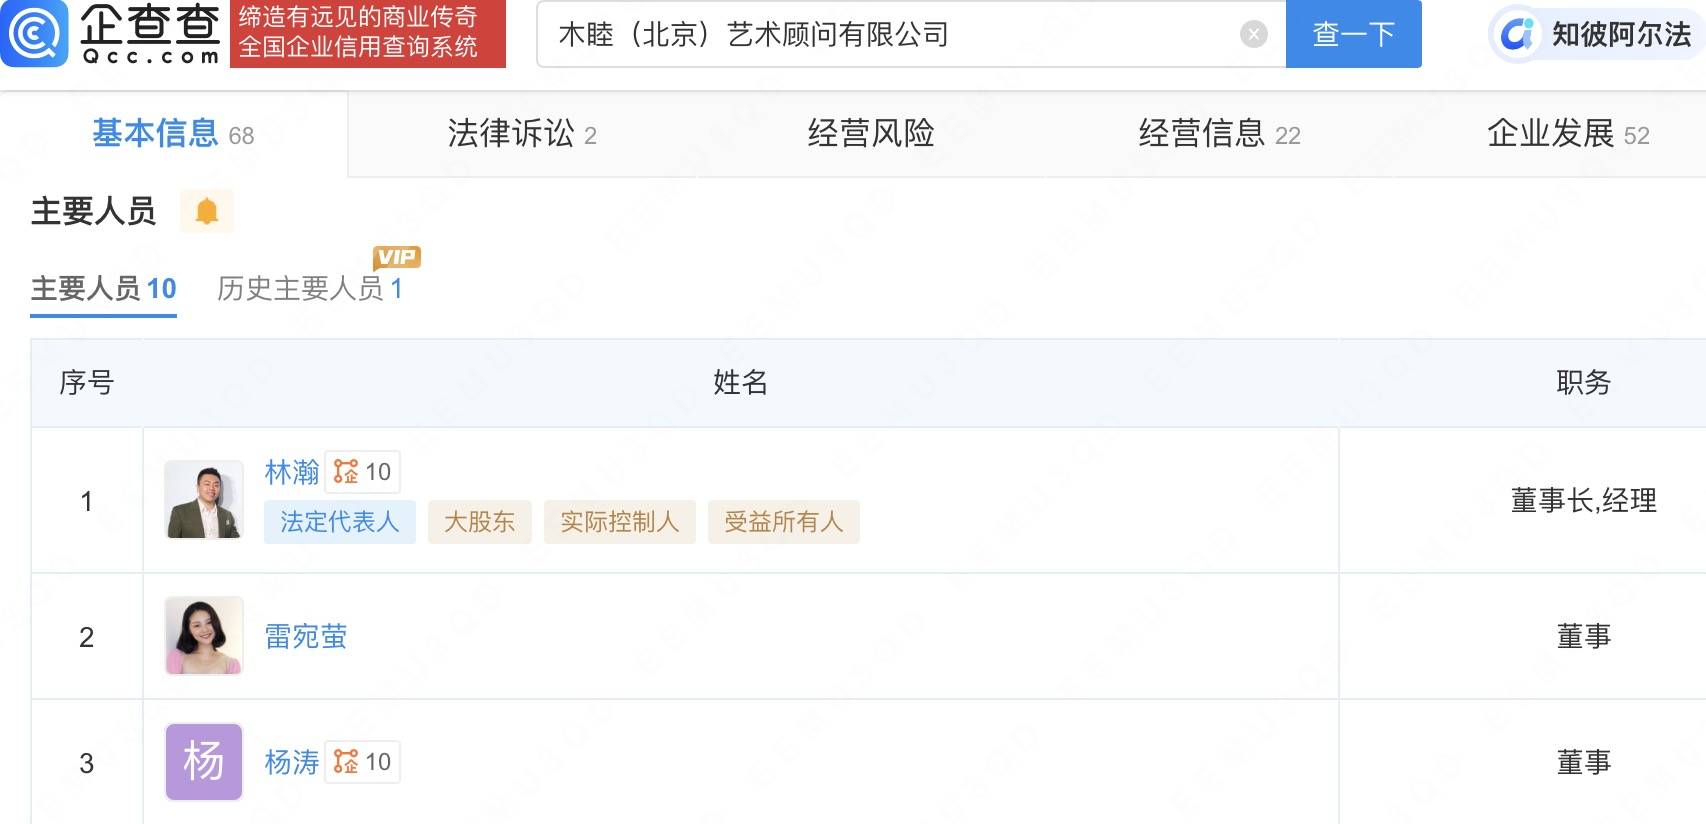Switch to the 法律诉讼 tab
The height and width of the screenshot is (824, 1706).
[x=522, y=134]
